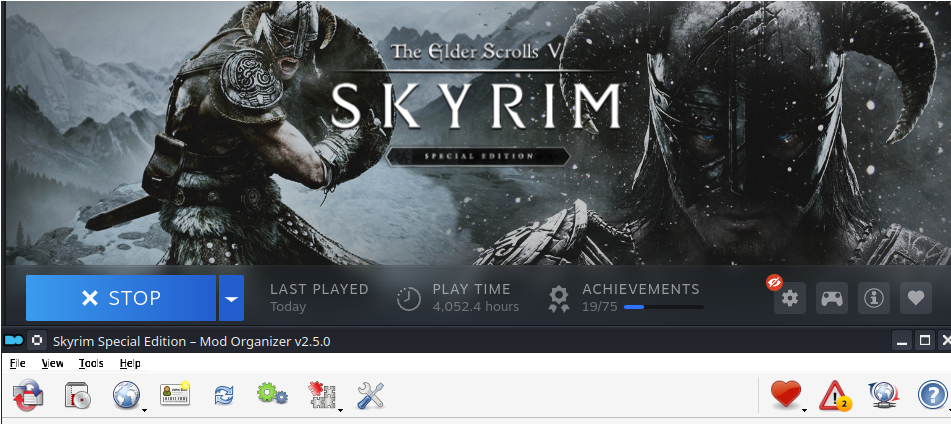Click the achievements badge icon
951x424 pixels.
pyautogui.click(x=559, y=298)
